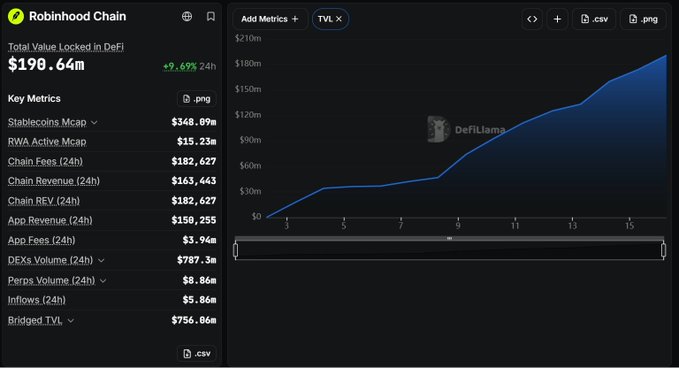679x368 pixels.
Task: Click Inflows (24h) label
Action: coord(37,300)
